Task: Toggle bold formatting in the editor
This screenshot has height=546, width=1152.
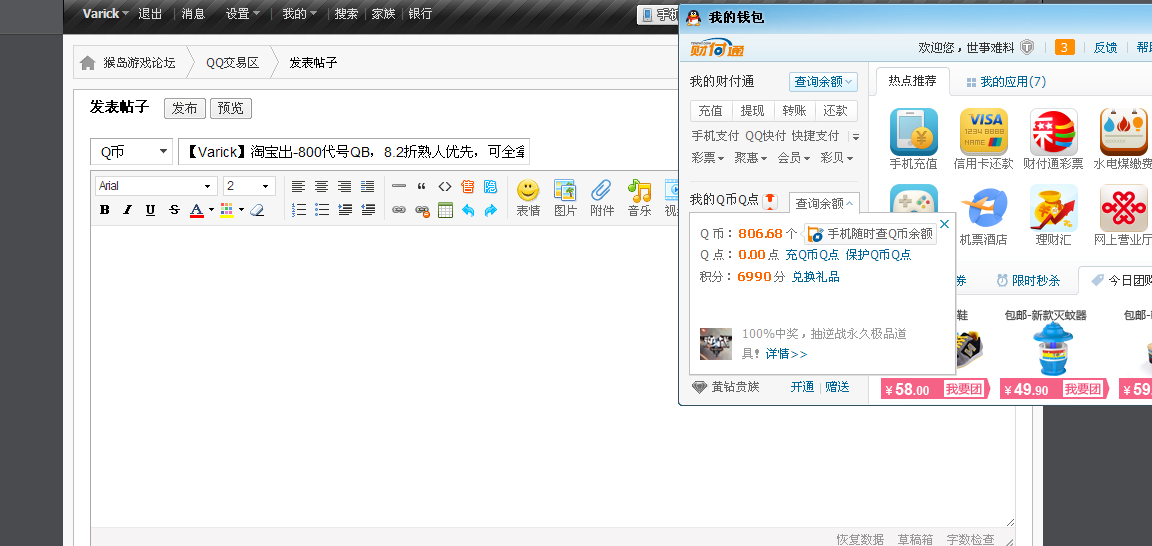Action: point(104,210)
